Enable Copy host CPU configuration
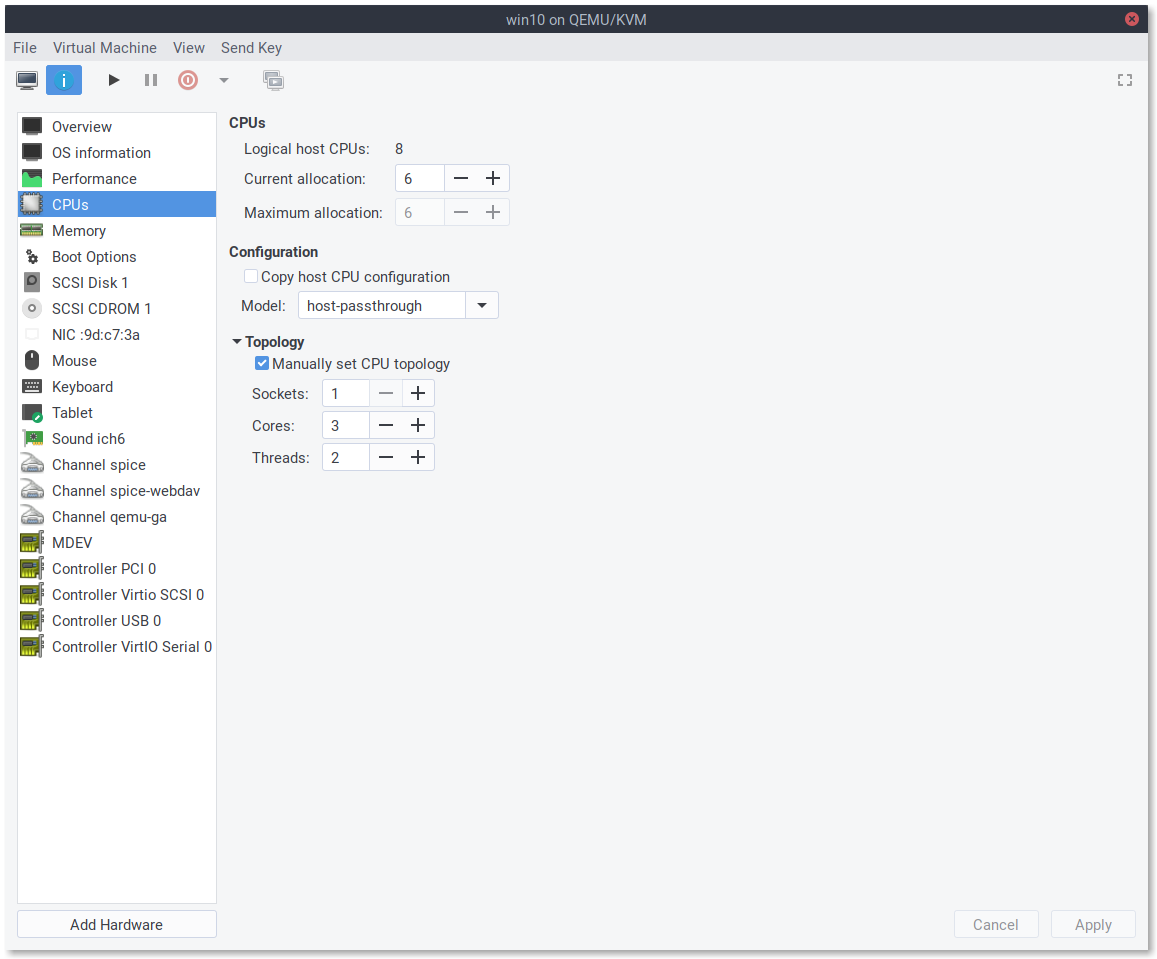 coord(251,277)
